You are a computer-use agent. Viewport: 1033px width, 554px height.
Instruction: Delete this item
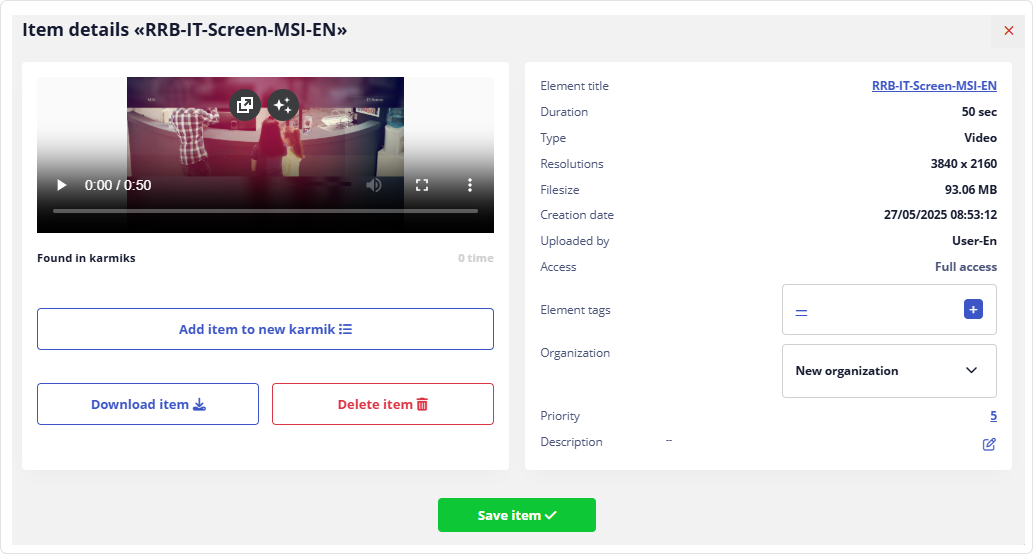(382, 404)
